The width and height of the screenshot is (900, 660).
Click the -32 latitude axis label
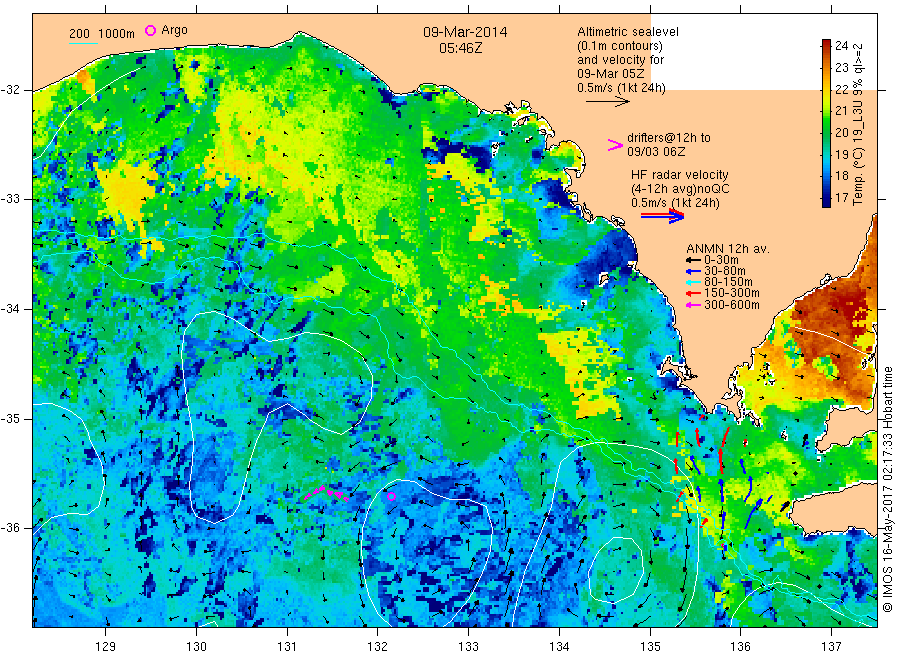[x=10, y=90]
